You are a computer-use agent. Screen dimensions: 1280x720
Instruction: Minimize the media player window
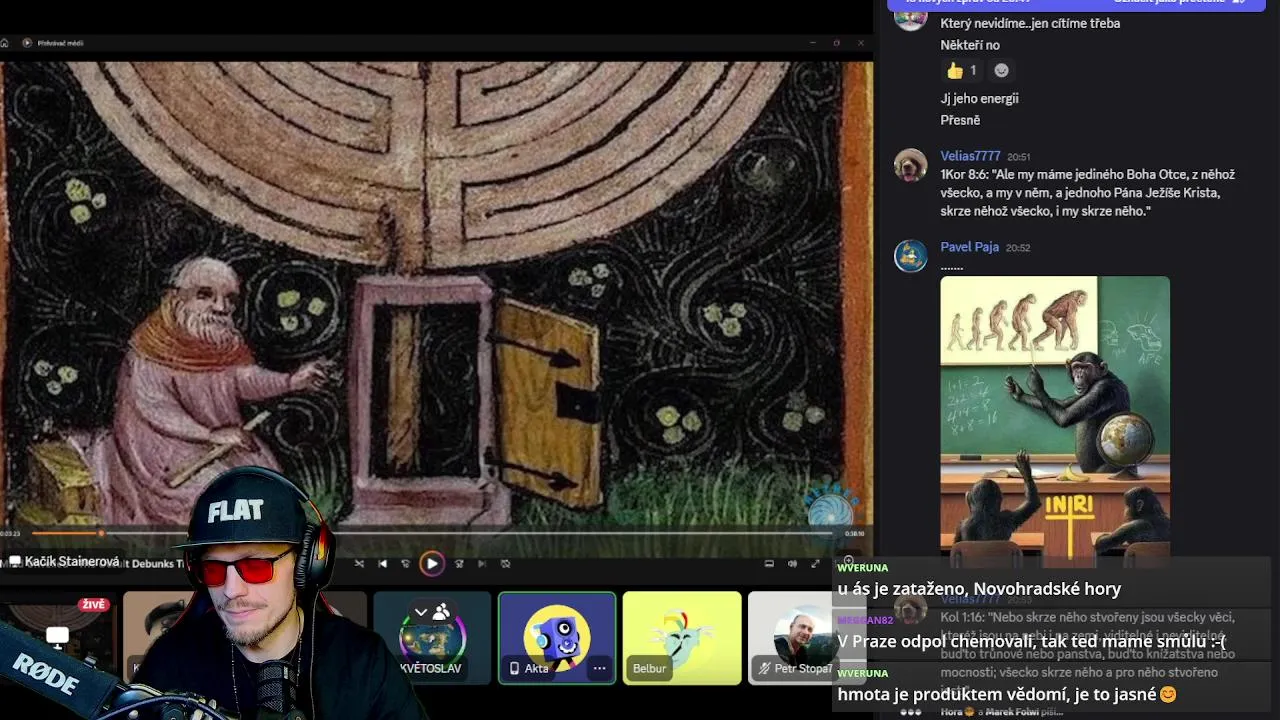click(x=812, y=43)
